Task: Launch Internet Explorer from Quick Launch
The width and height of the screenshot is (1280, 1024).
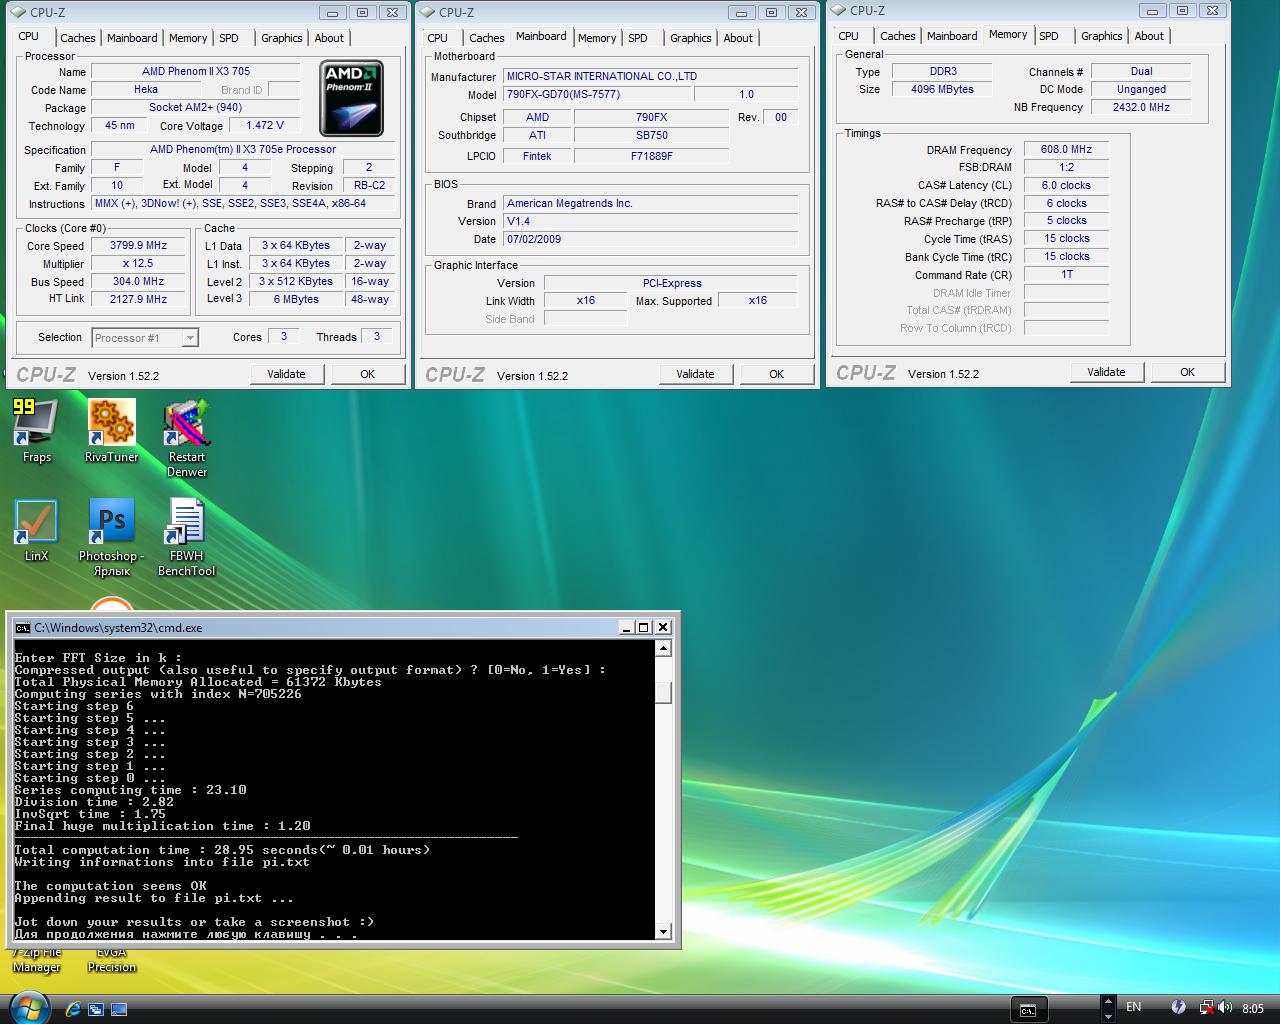Action: coord(73,1009)
